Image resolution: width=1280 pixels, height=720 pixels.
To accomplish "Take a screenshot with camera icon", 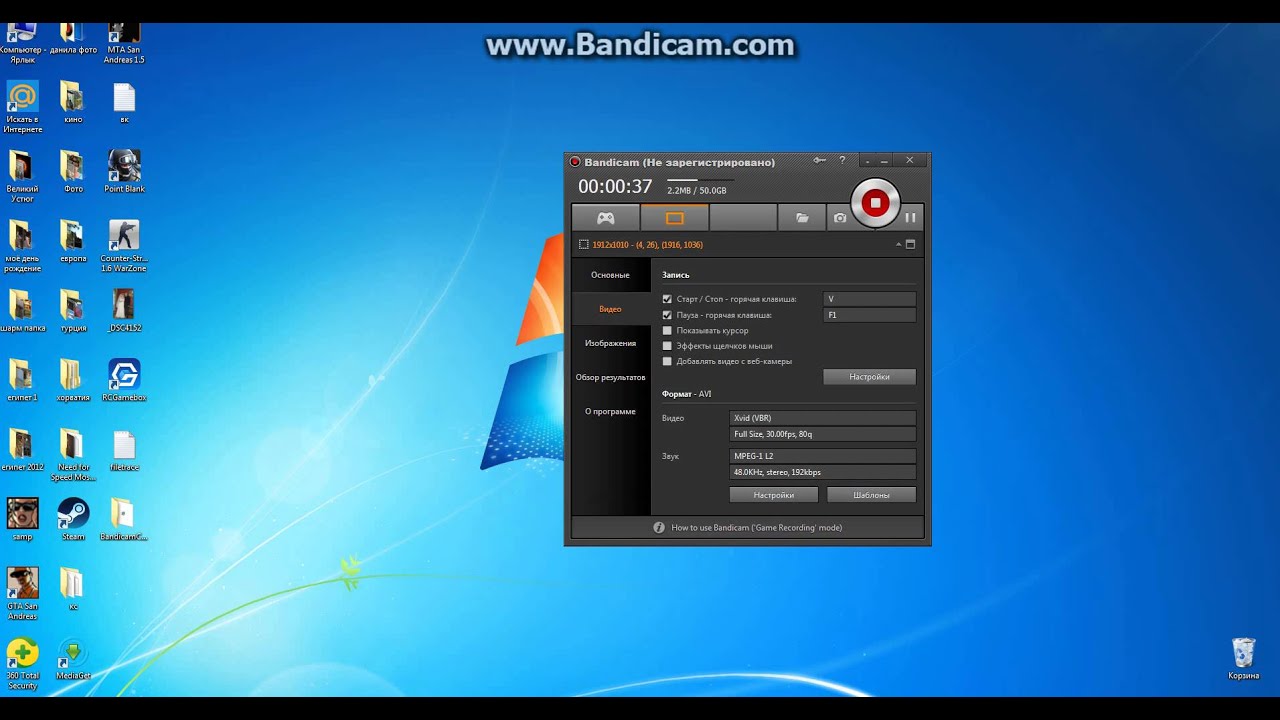I will [840, 217].
